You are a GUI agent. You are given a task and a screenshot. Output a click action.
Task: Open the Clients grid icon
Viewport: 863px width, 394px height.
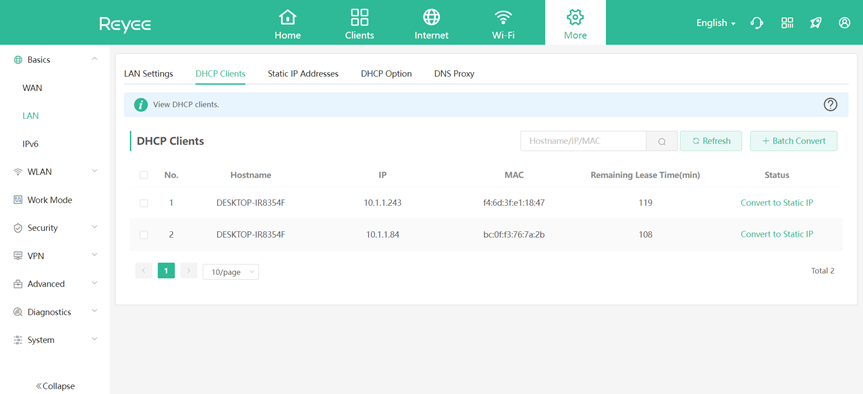[359, 17]
